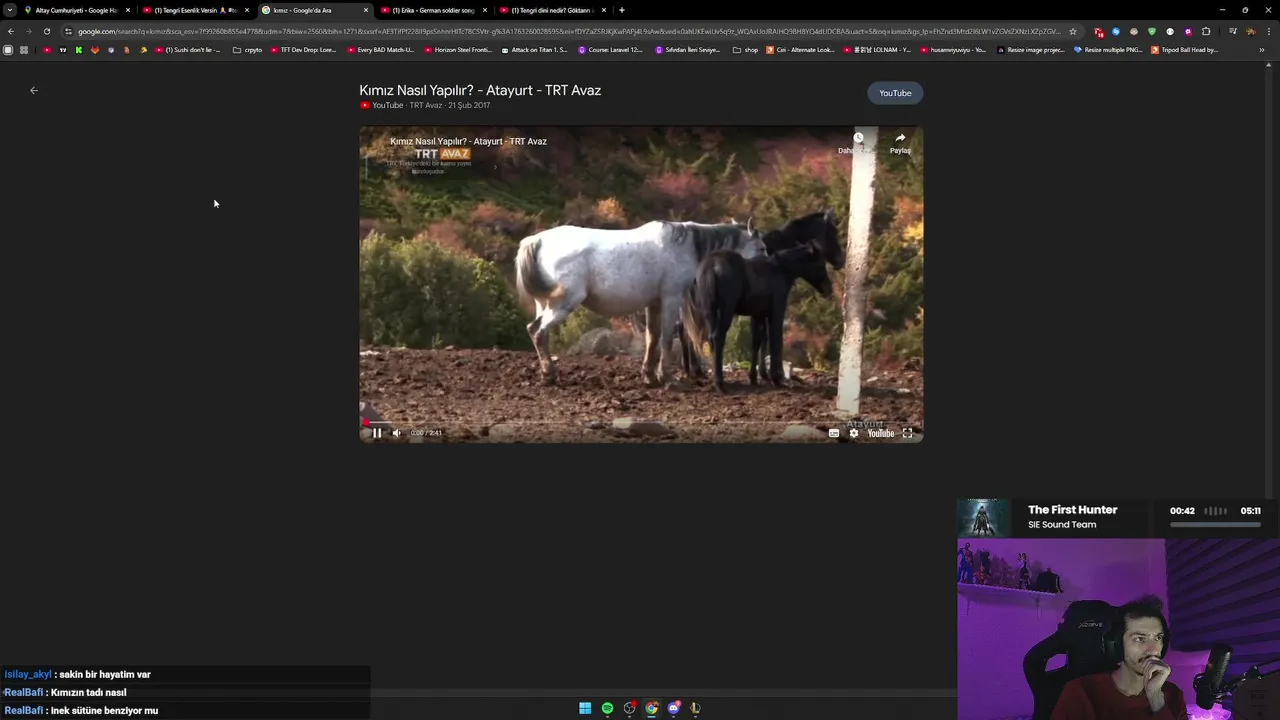Open video title overlay link in player

click(468, 141)
